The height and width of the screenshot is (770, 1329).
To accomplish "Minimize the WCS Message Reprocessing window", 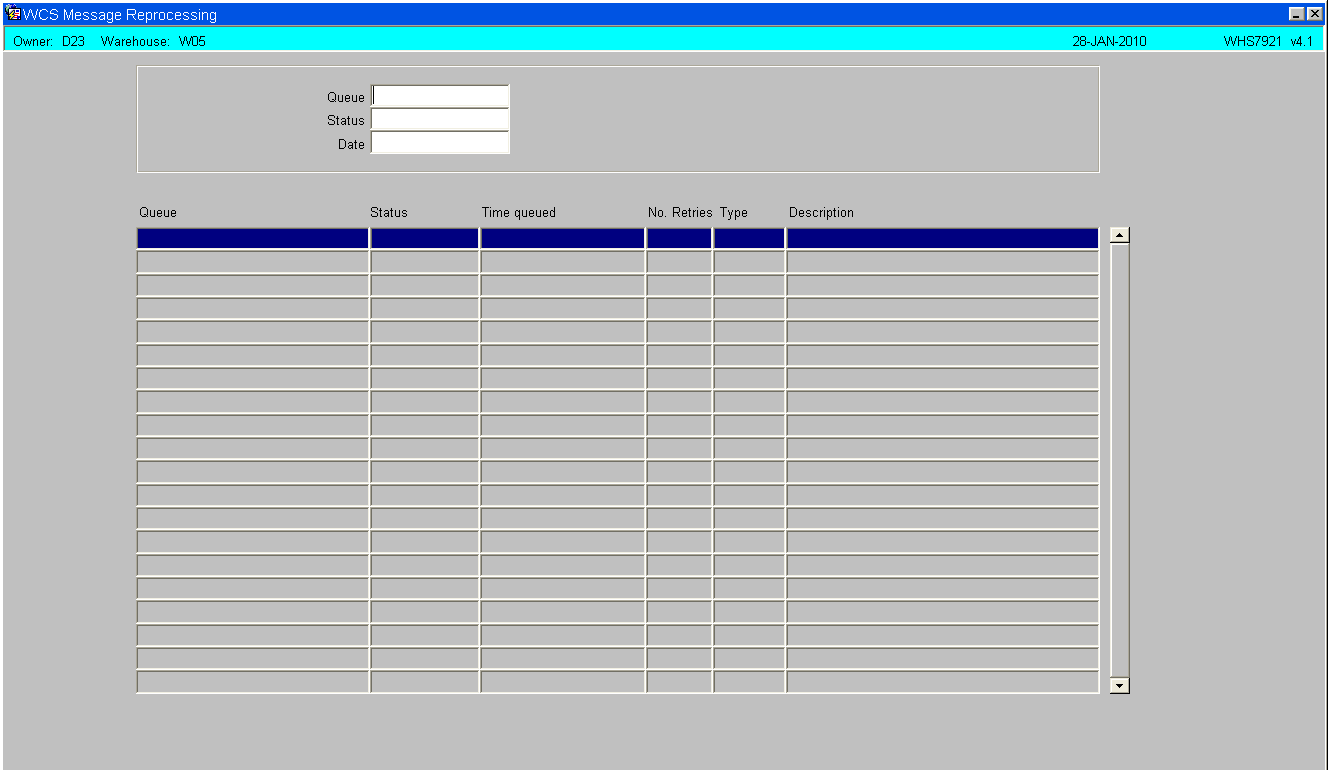I will coord(1297,15).
